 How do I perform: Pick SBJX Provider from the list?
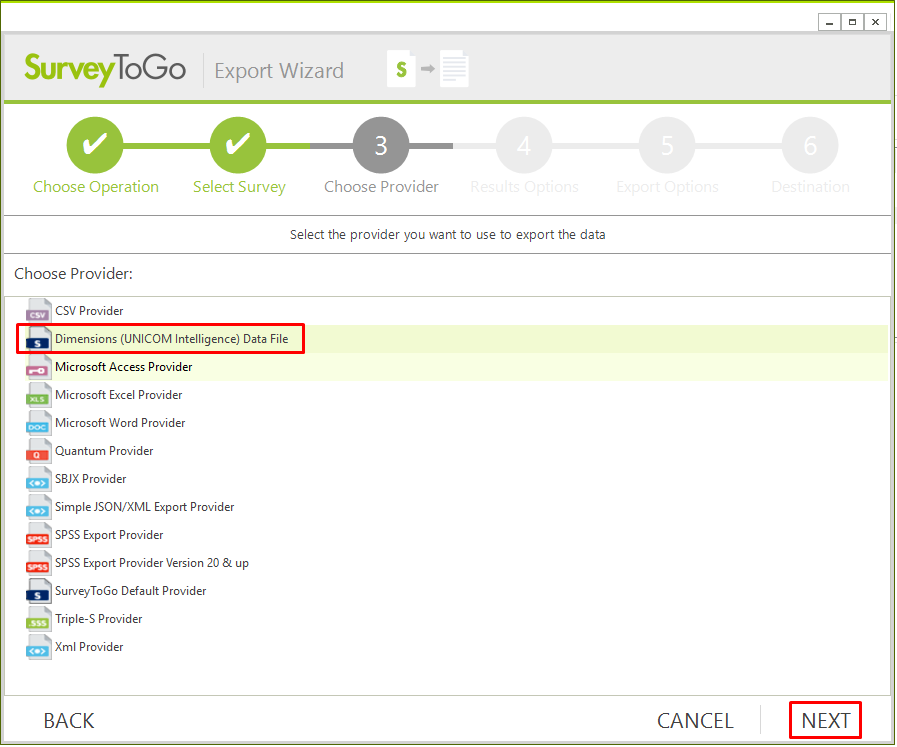pos(90,479)
